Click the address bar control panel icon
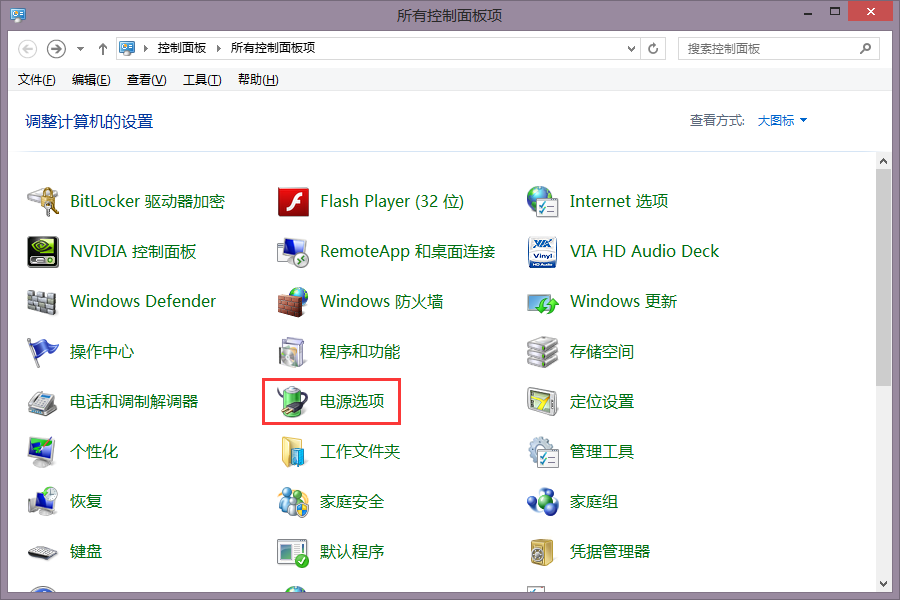Image resolution: width=900 pixels, height=600 pixels. tap(127, 48)
